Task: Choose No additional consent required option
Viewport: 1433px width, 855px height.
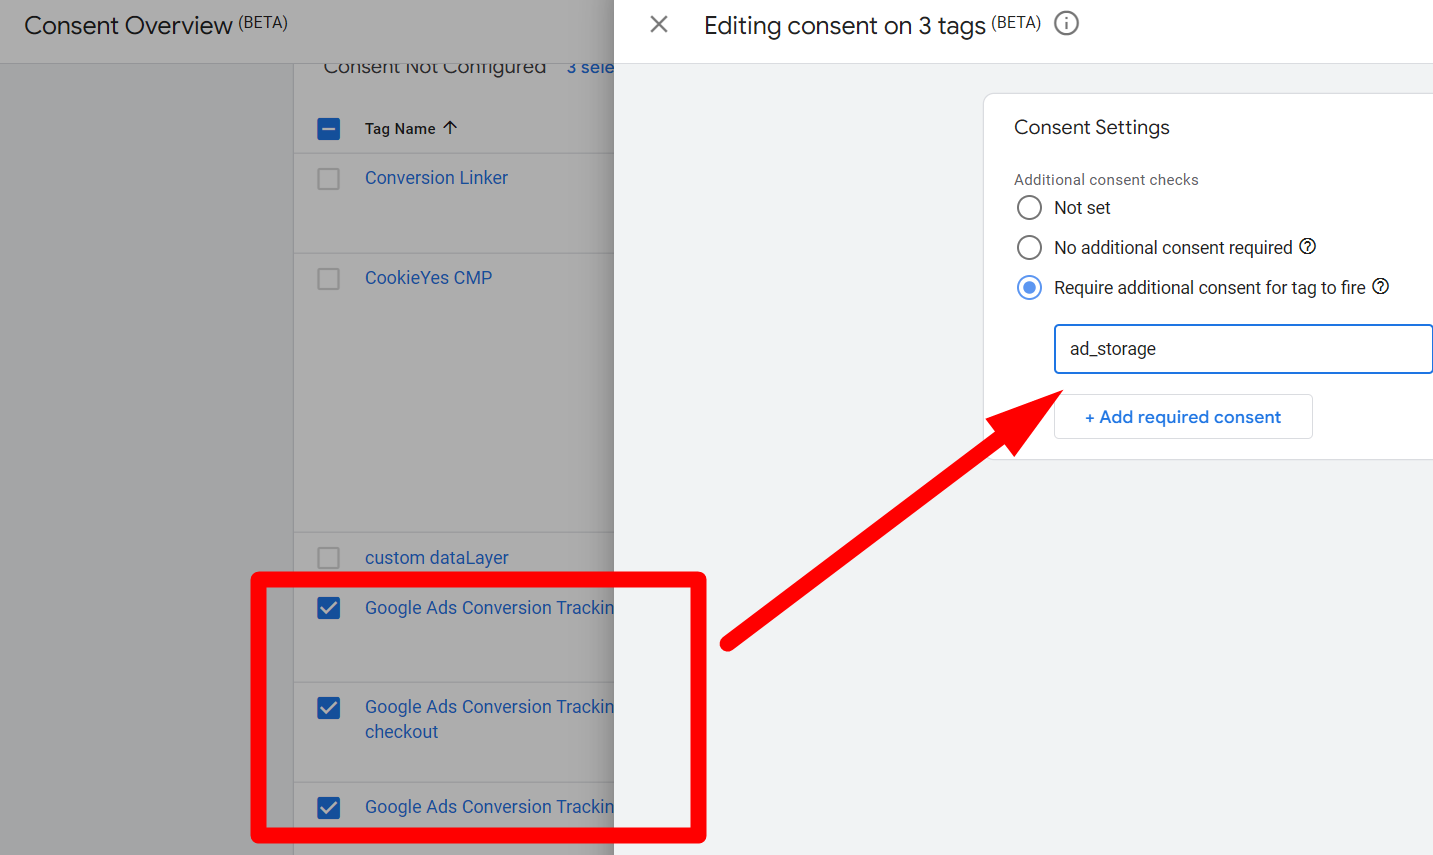Action: [x=1029, y=248]
